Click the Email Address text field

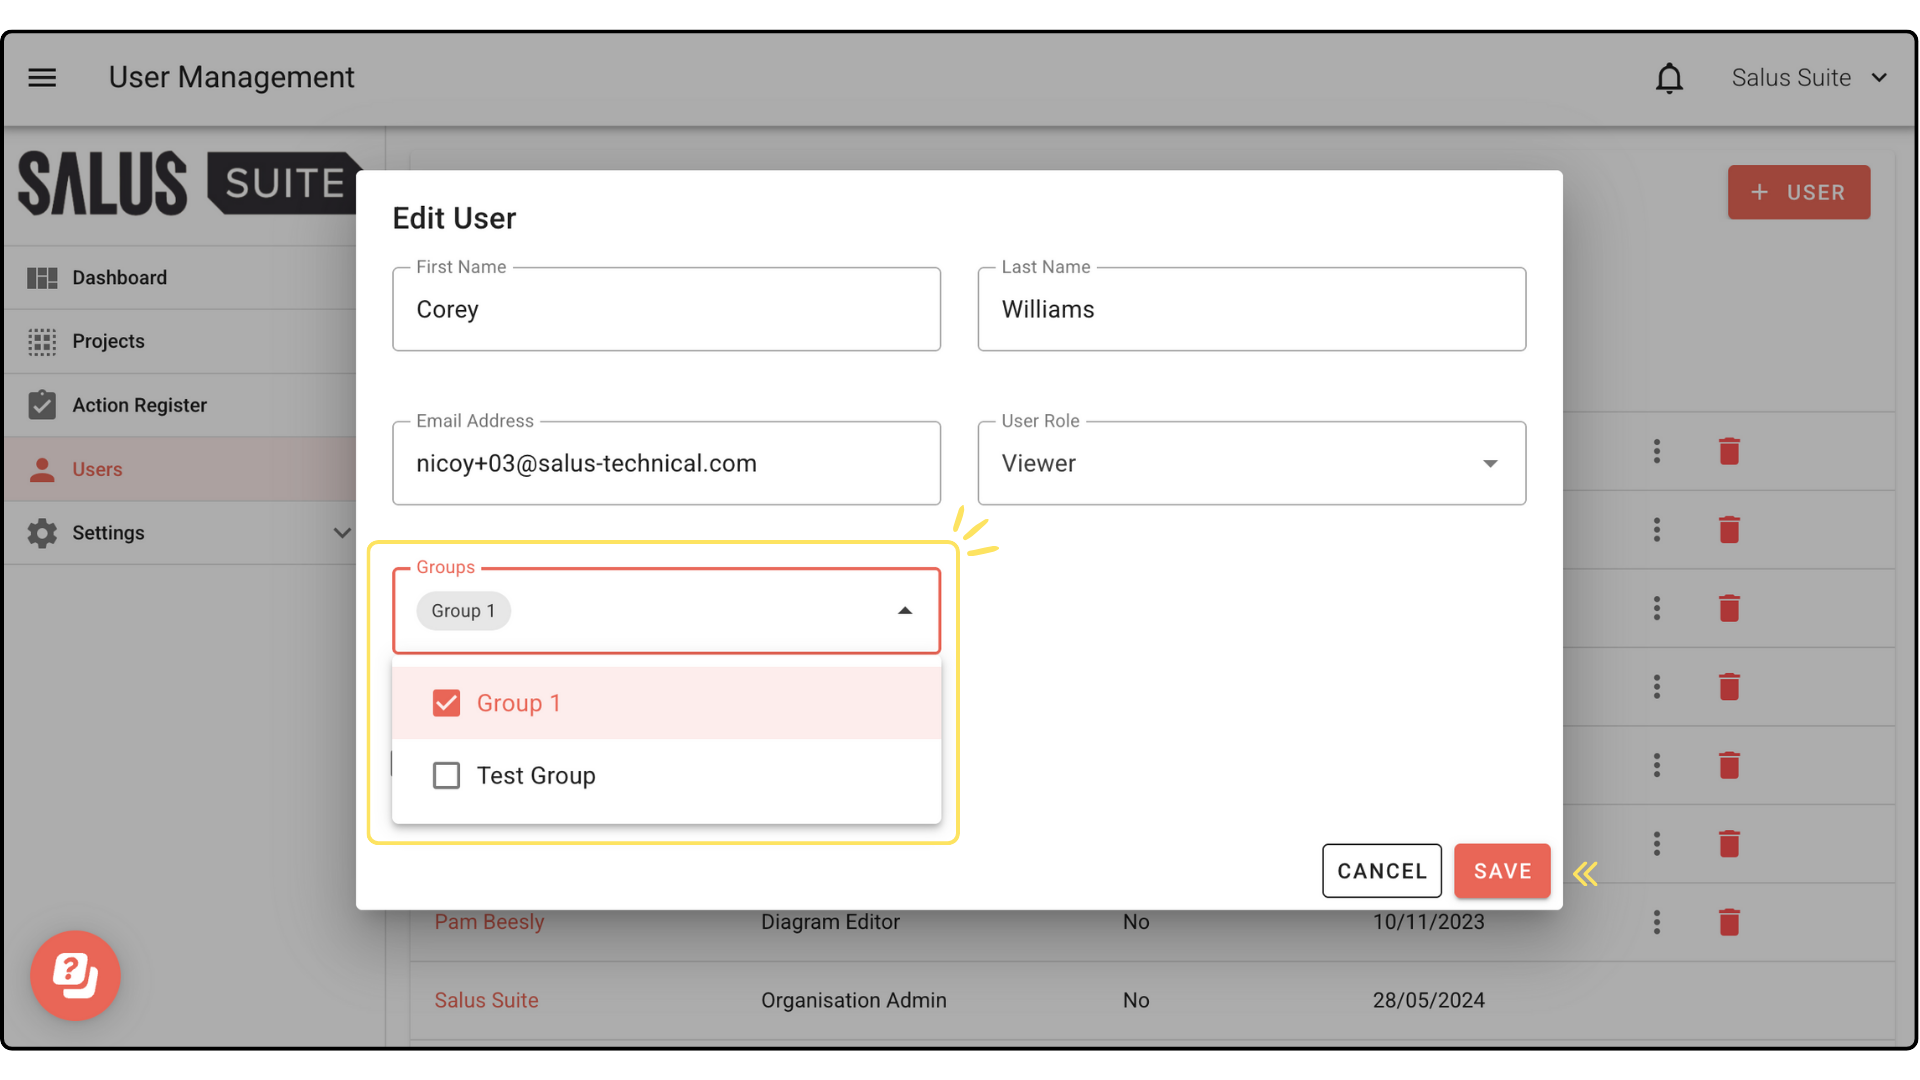click(666, 463)
